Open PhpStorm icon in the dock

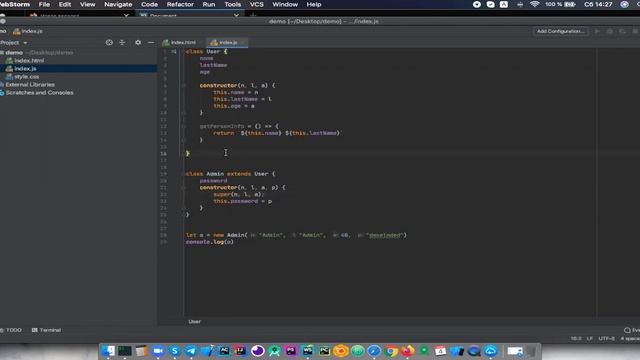(291, 351)
